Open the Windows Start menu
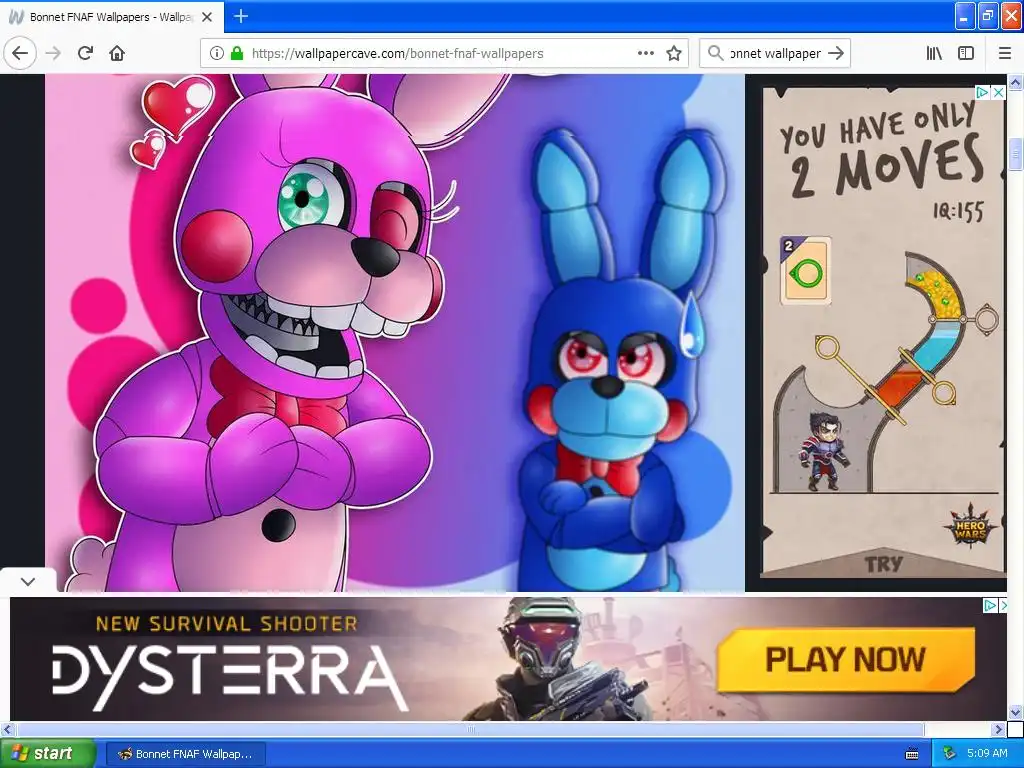Viewport: 1024px width, 768px height. click(x=48, y=753)
